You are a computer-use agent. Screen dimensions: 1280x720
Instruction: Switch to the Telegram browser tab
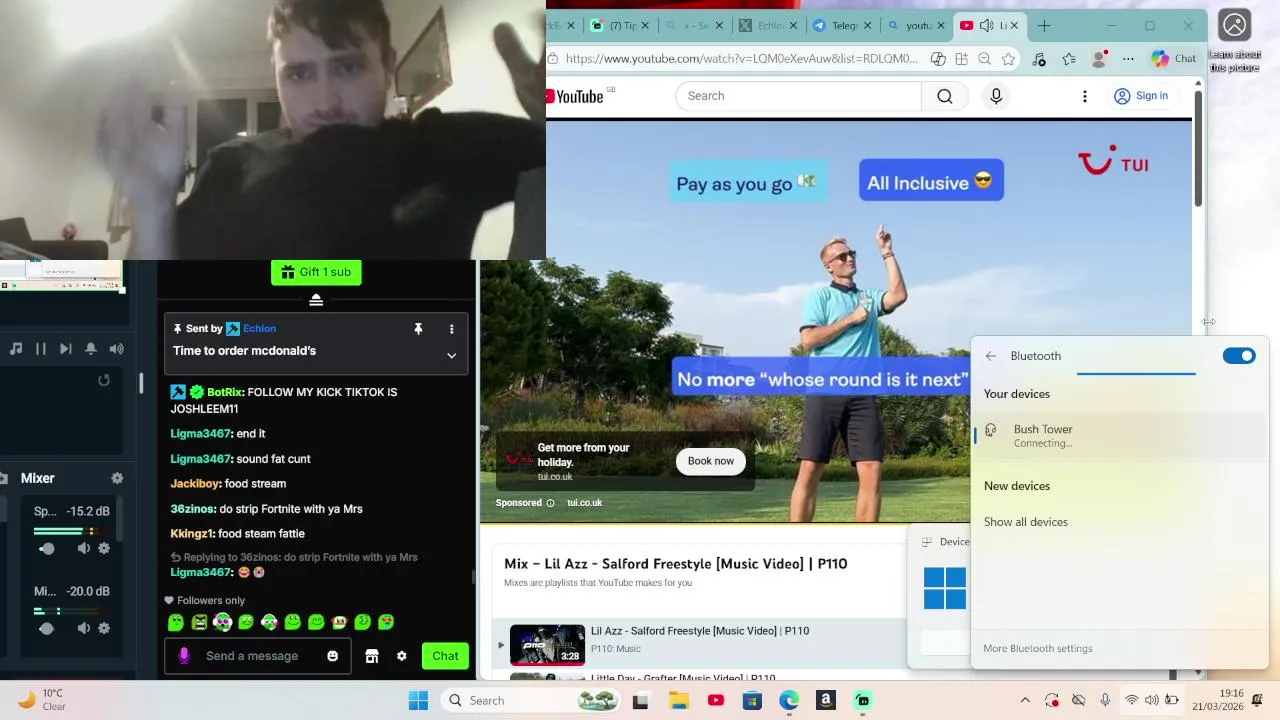point(836,26)
